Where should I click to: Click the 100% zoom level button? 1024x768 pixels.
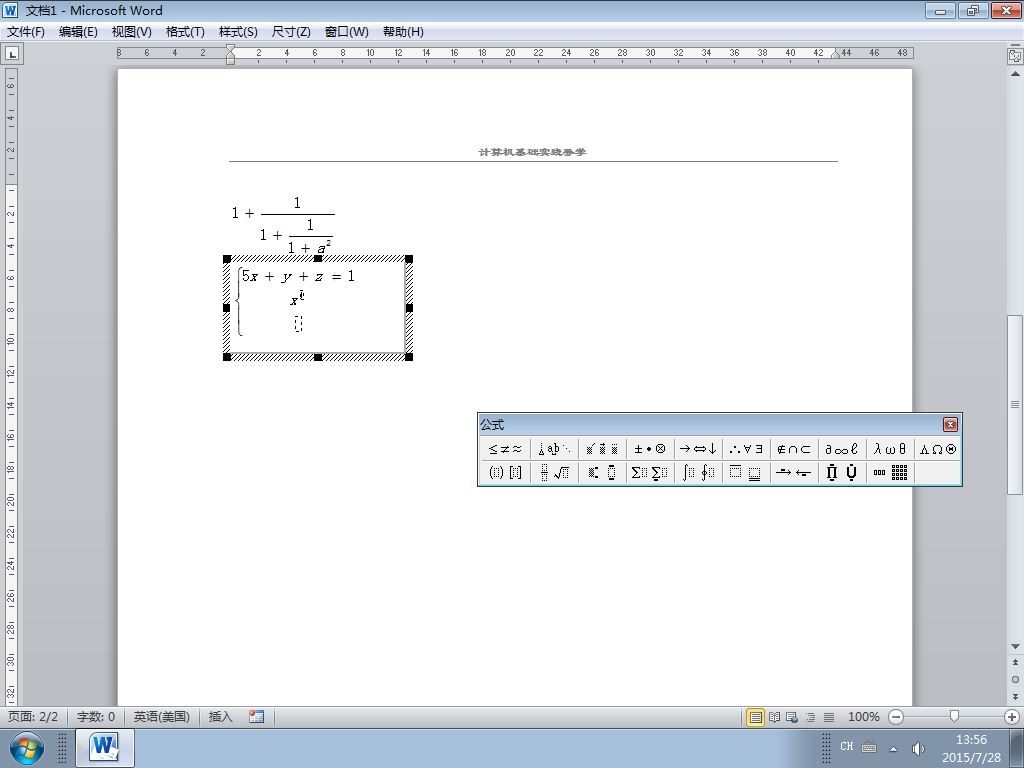[863, 717]
